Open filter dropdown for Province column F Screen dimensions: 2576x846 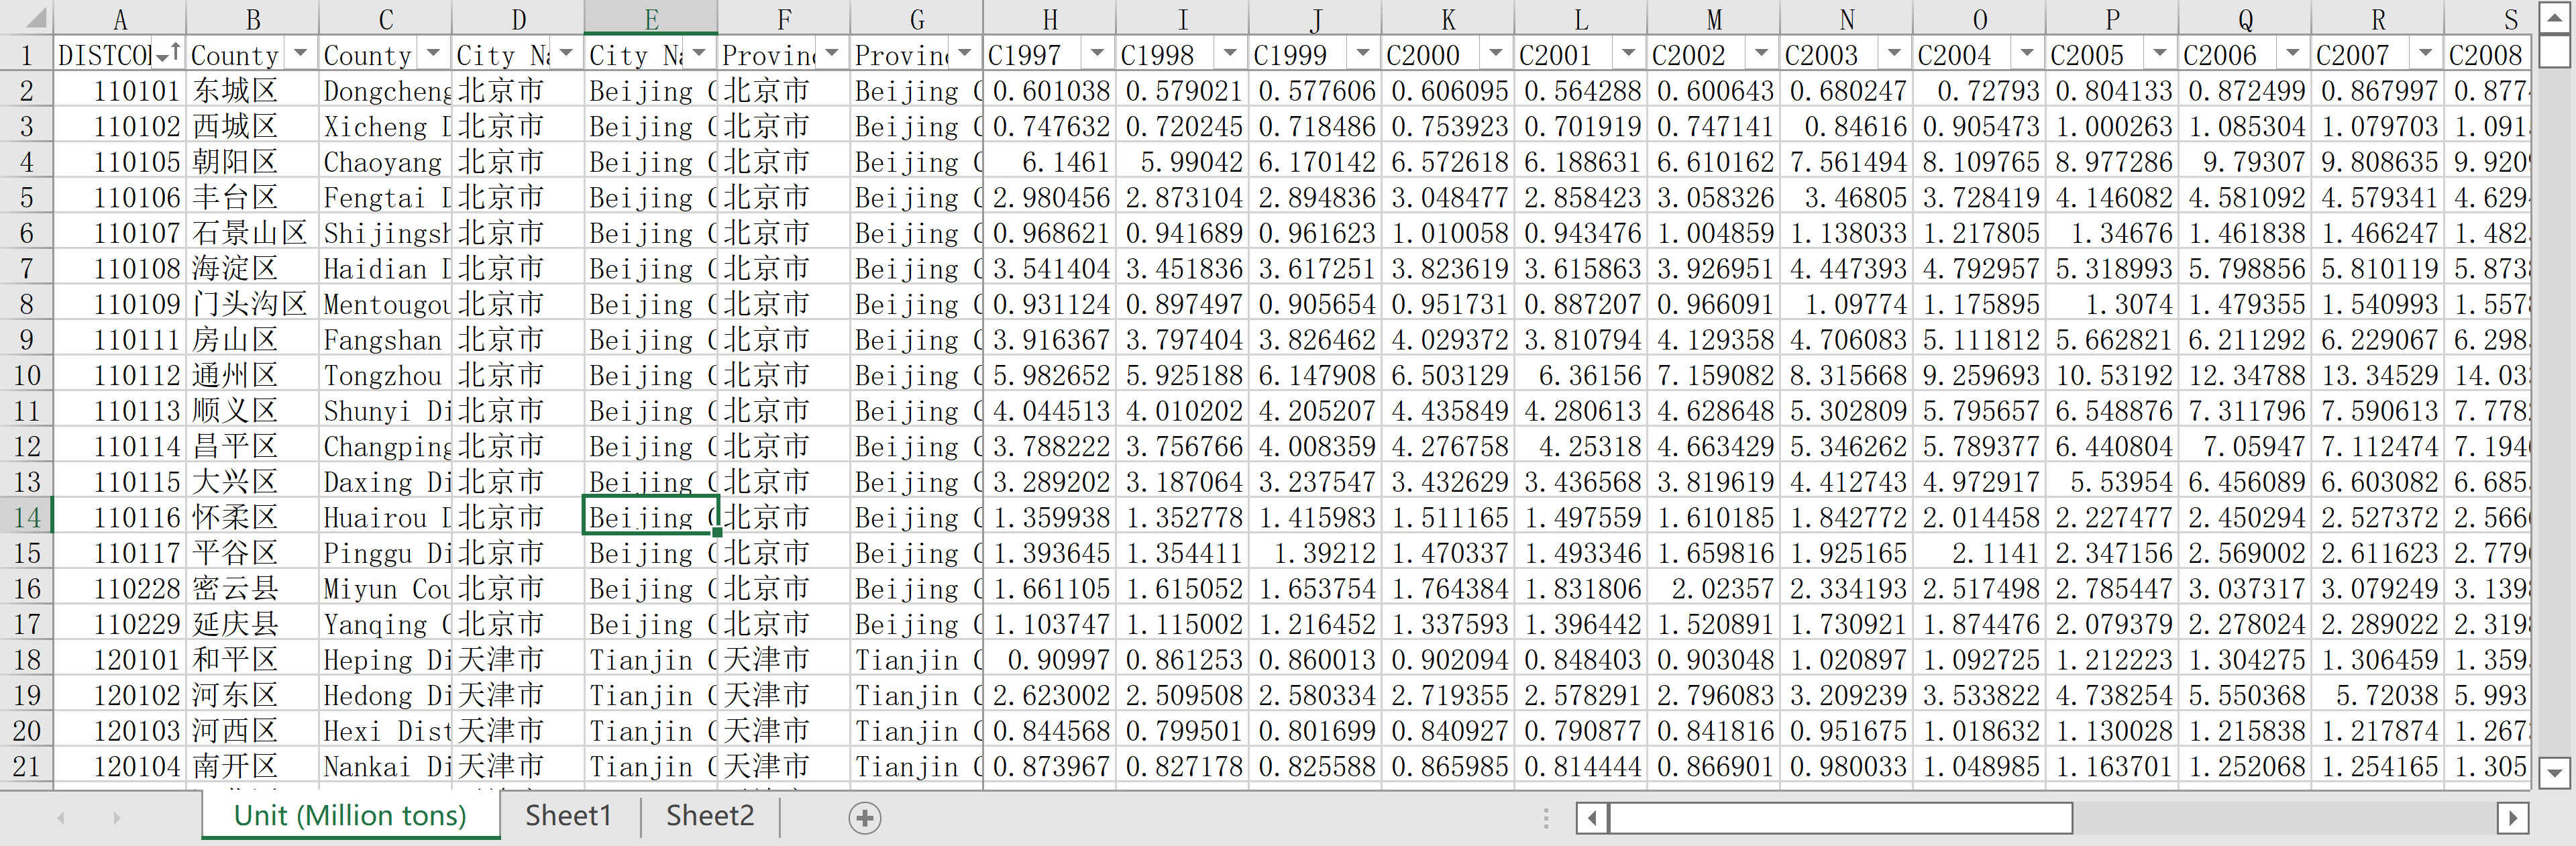(x=833, y=54)
